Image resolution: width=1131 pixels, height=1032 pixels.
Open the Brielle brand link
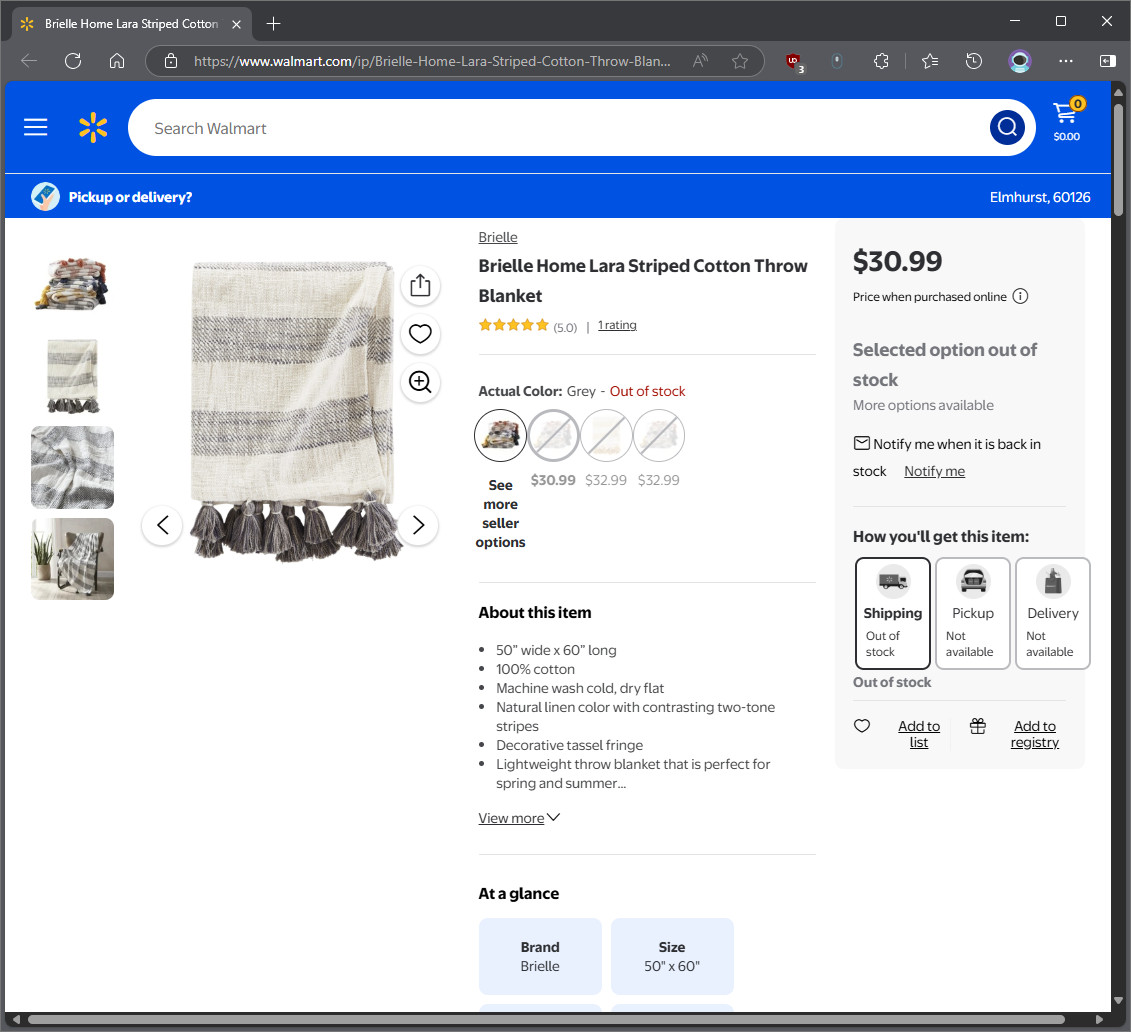(x=498, y=237)
